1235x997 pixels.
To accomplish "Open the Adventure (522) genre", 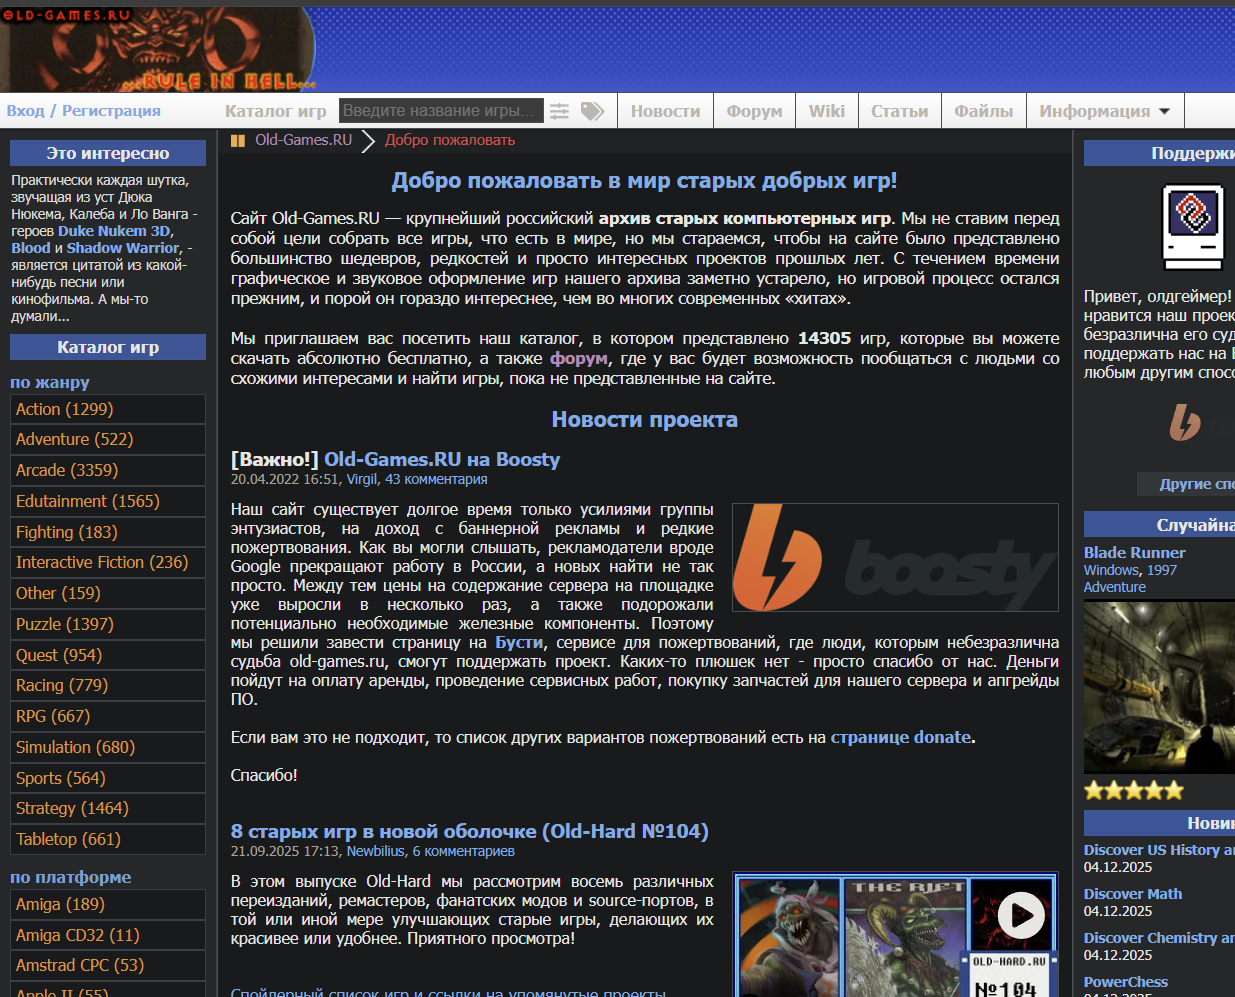I will (108, 439).
